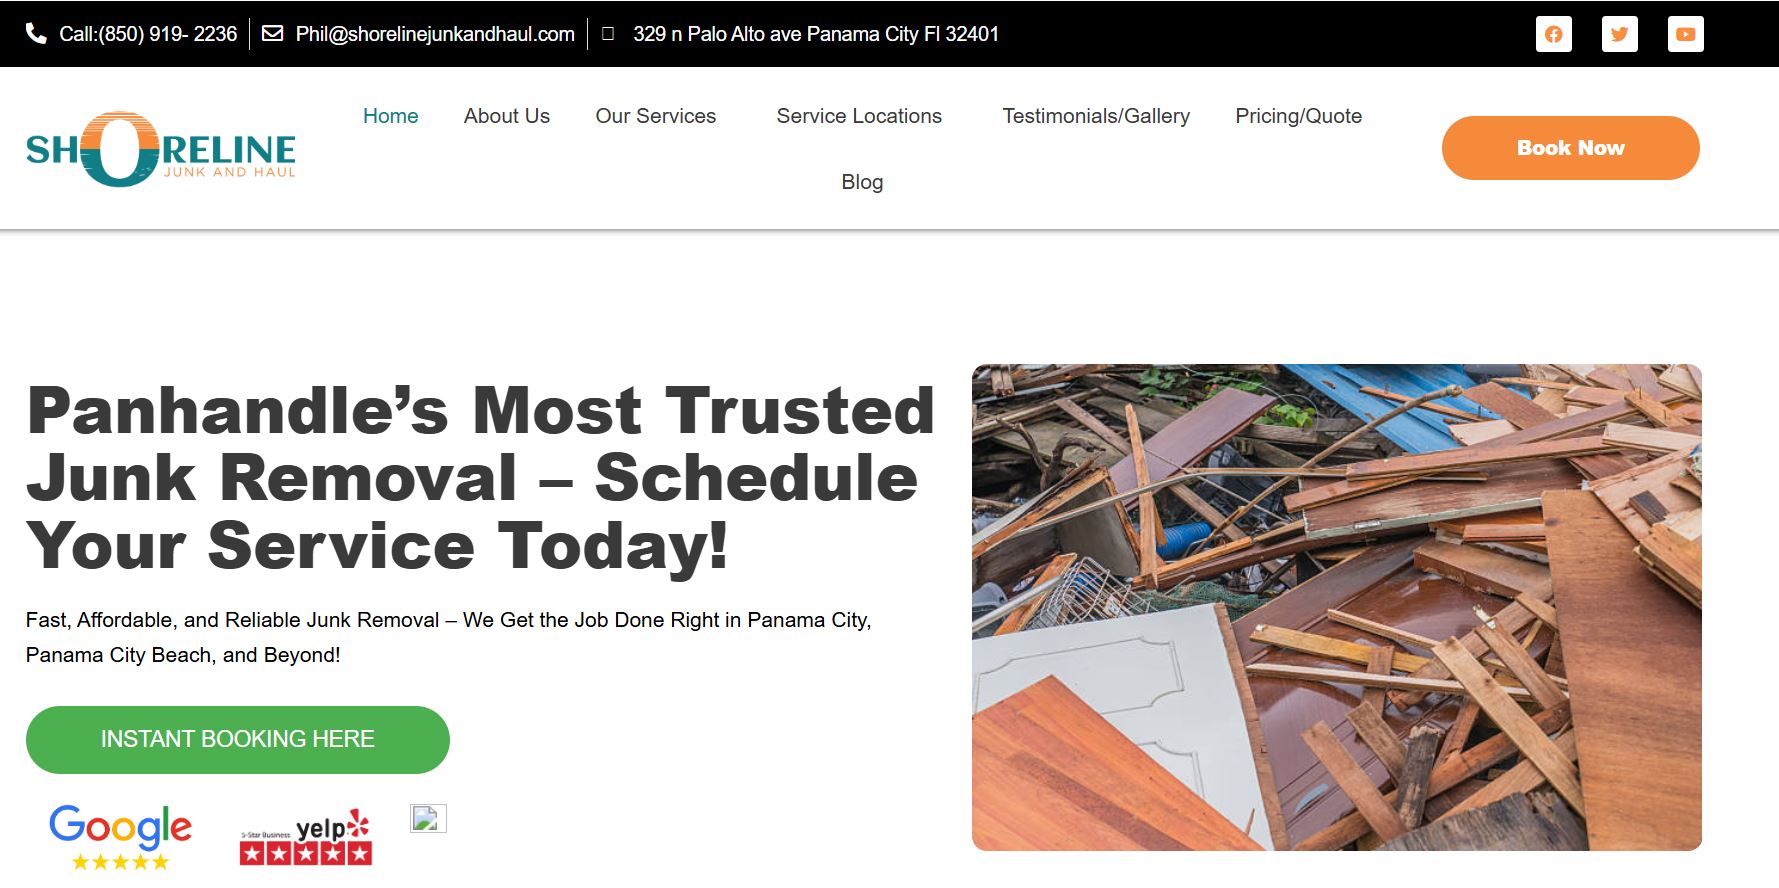Viewport: 1779px width, 888px height.
Task: Click the broken image badge next to Yelp
Action: pyautogui.click(x=428, y=818)
